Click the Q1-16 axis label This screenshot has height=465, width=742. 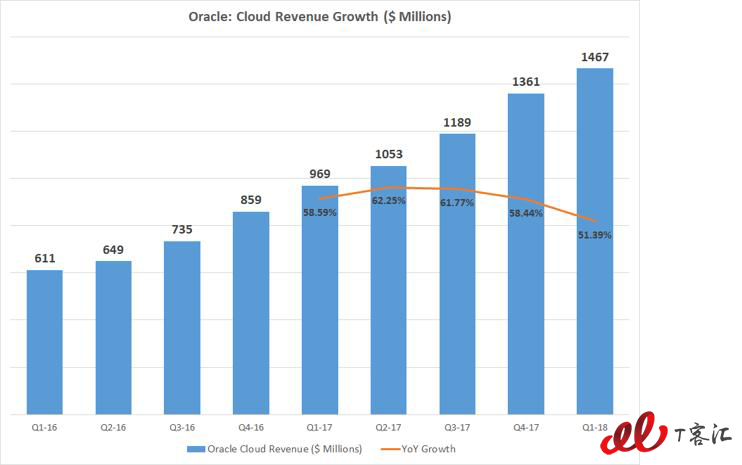tap(44, 428)
